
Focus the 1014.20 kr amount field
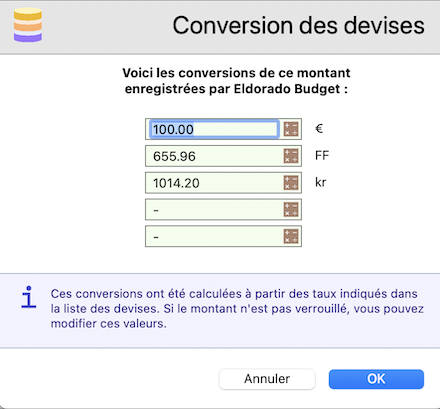click(214, 183)
